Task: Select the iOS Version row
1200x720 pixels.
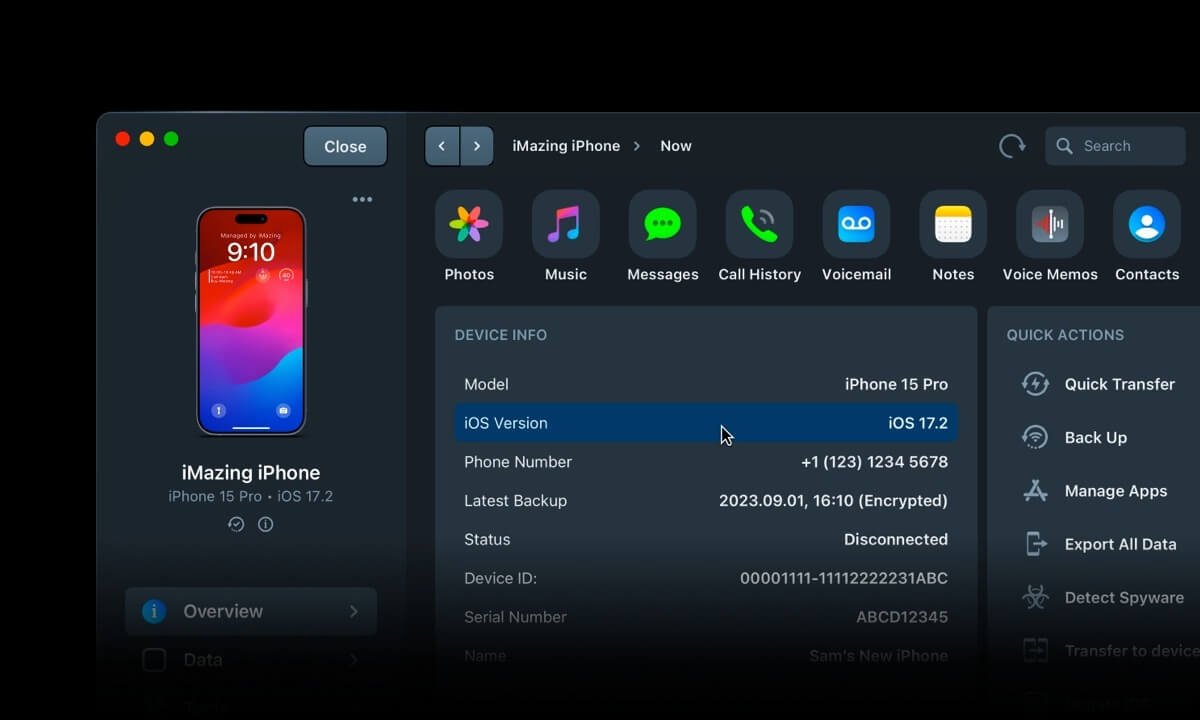Action: coord(706,423)
